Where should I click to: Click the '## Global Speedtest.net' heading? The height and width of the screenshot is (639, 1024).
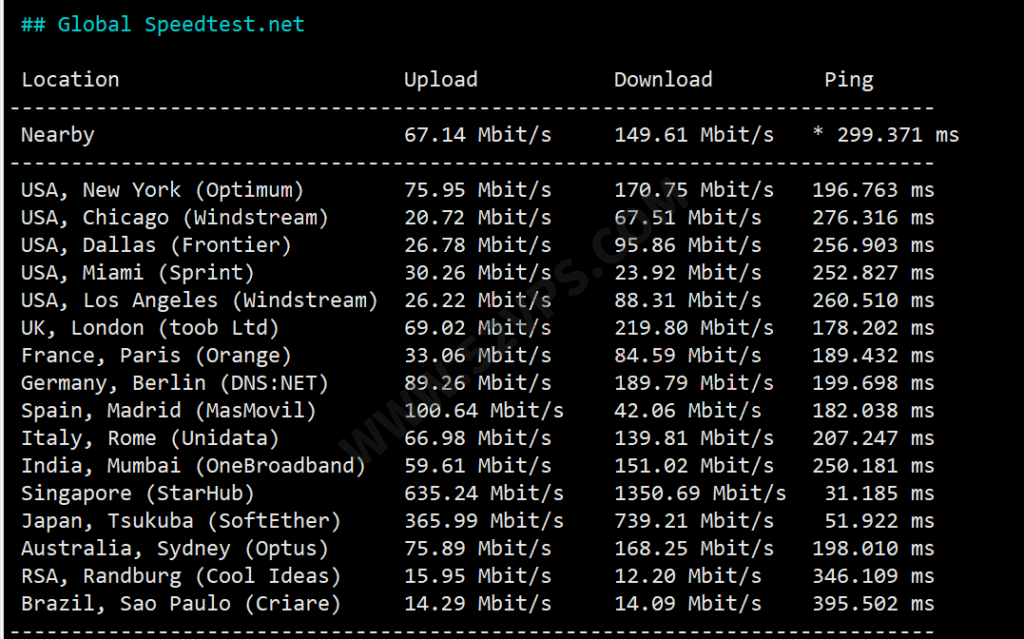163,25
